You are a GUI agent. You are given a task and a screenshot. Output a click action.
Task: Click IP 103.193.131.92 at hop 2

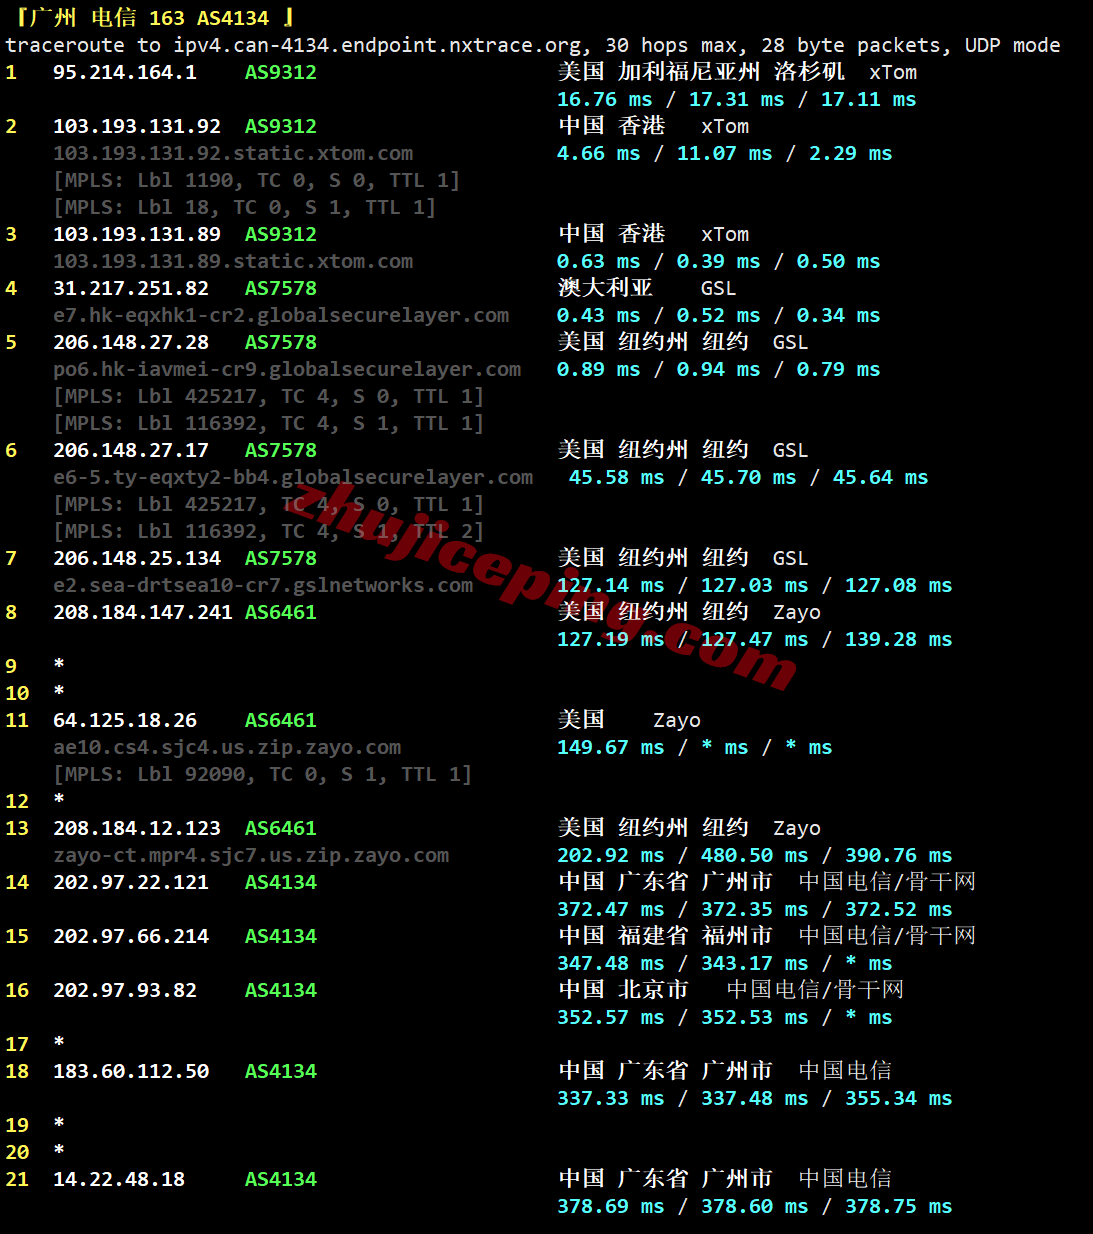click(137, 126)
